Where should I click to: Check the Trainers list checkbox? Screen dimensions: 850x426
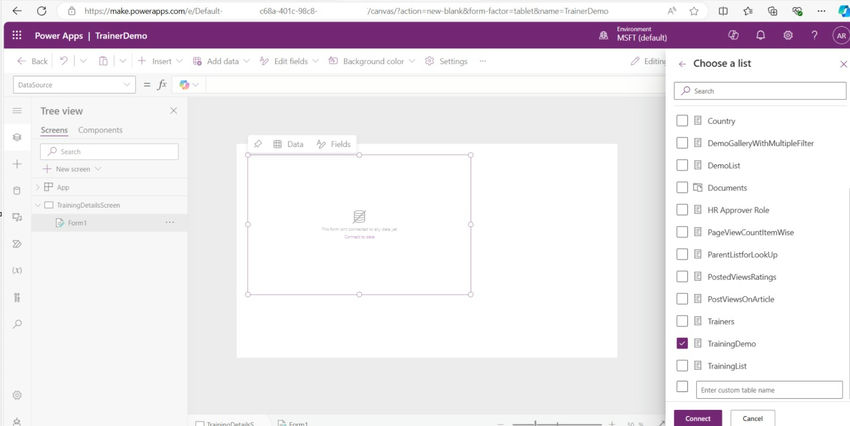(x=682, y=321)
